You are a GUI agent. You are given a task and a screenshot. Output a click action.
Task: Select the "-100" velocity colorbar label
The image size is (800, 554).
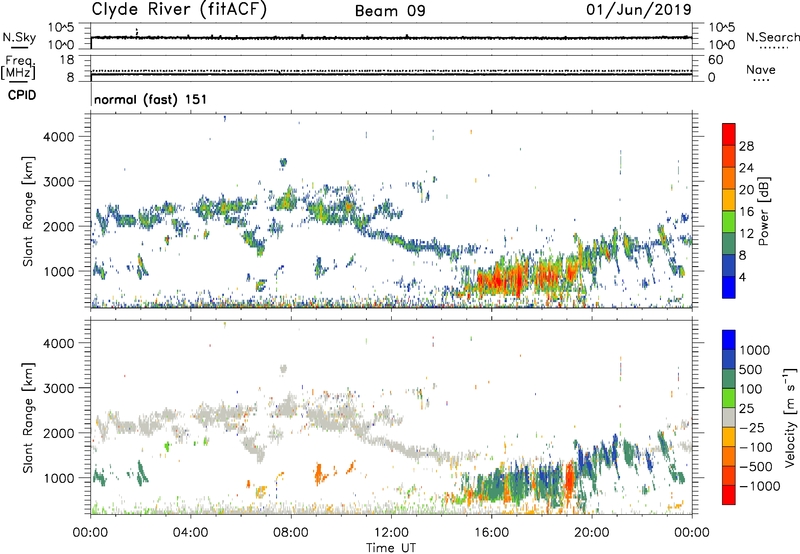[756, 447]
